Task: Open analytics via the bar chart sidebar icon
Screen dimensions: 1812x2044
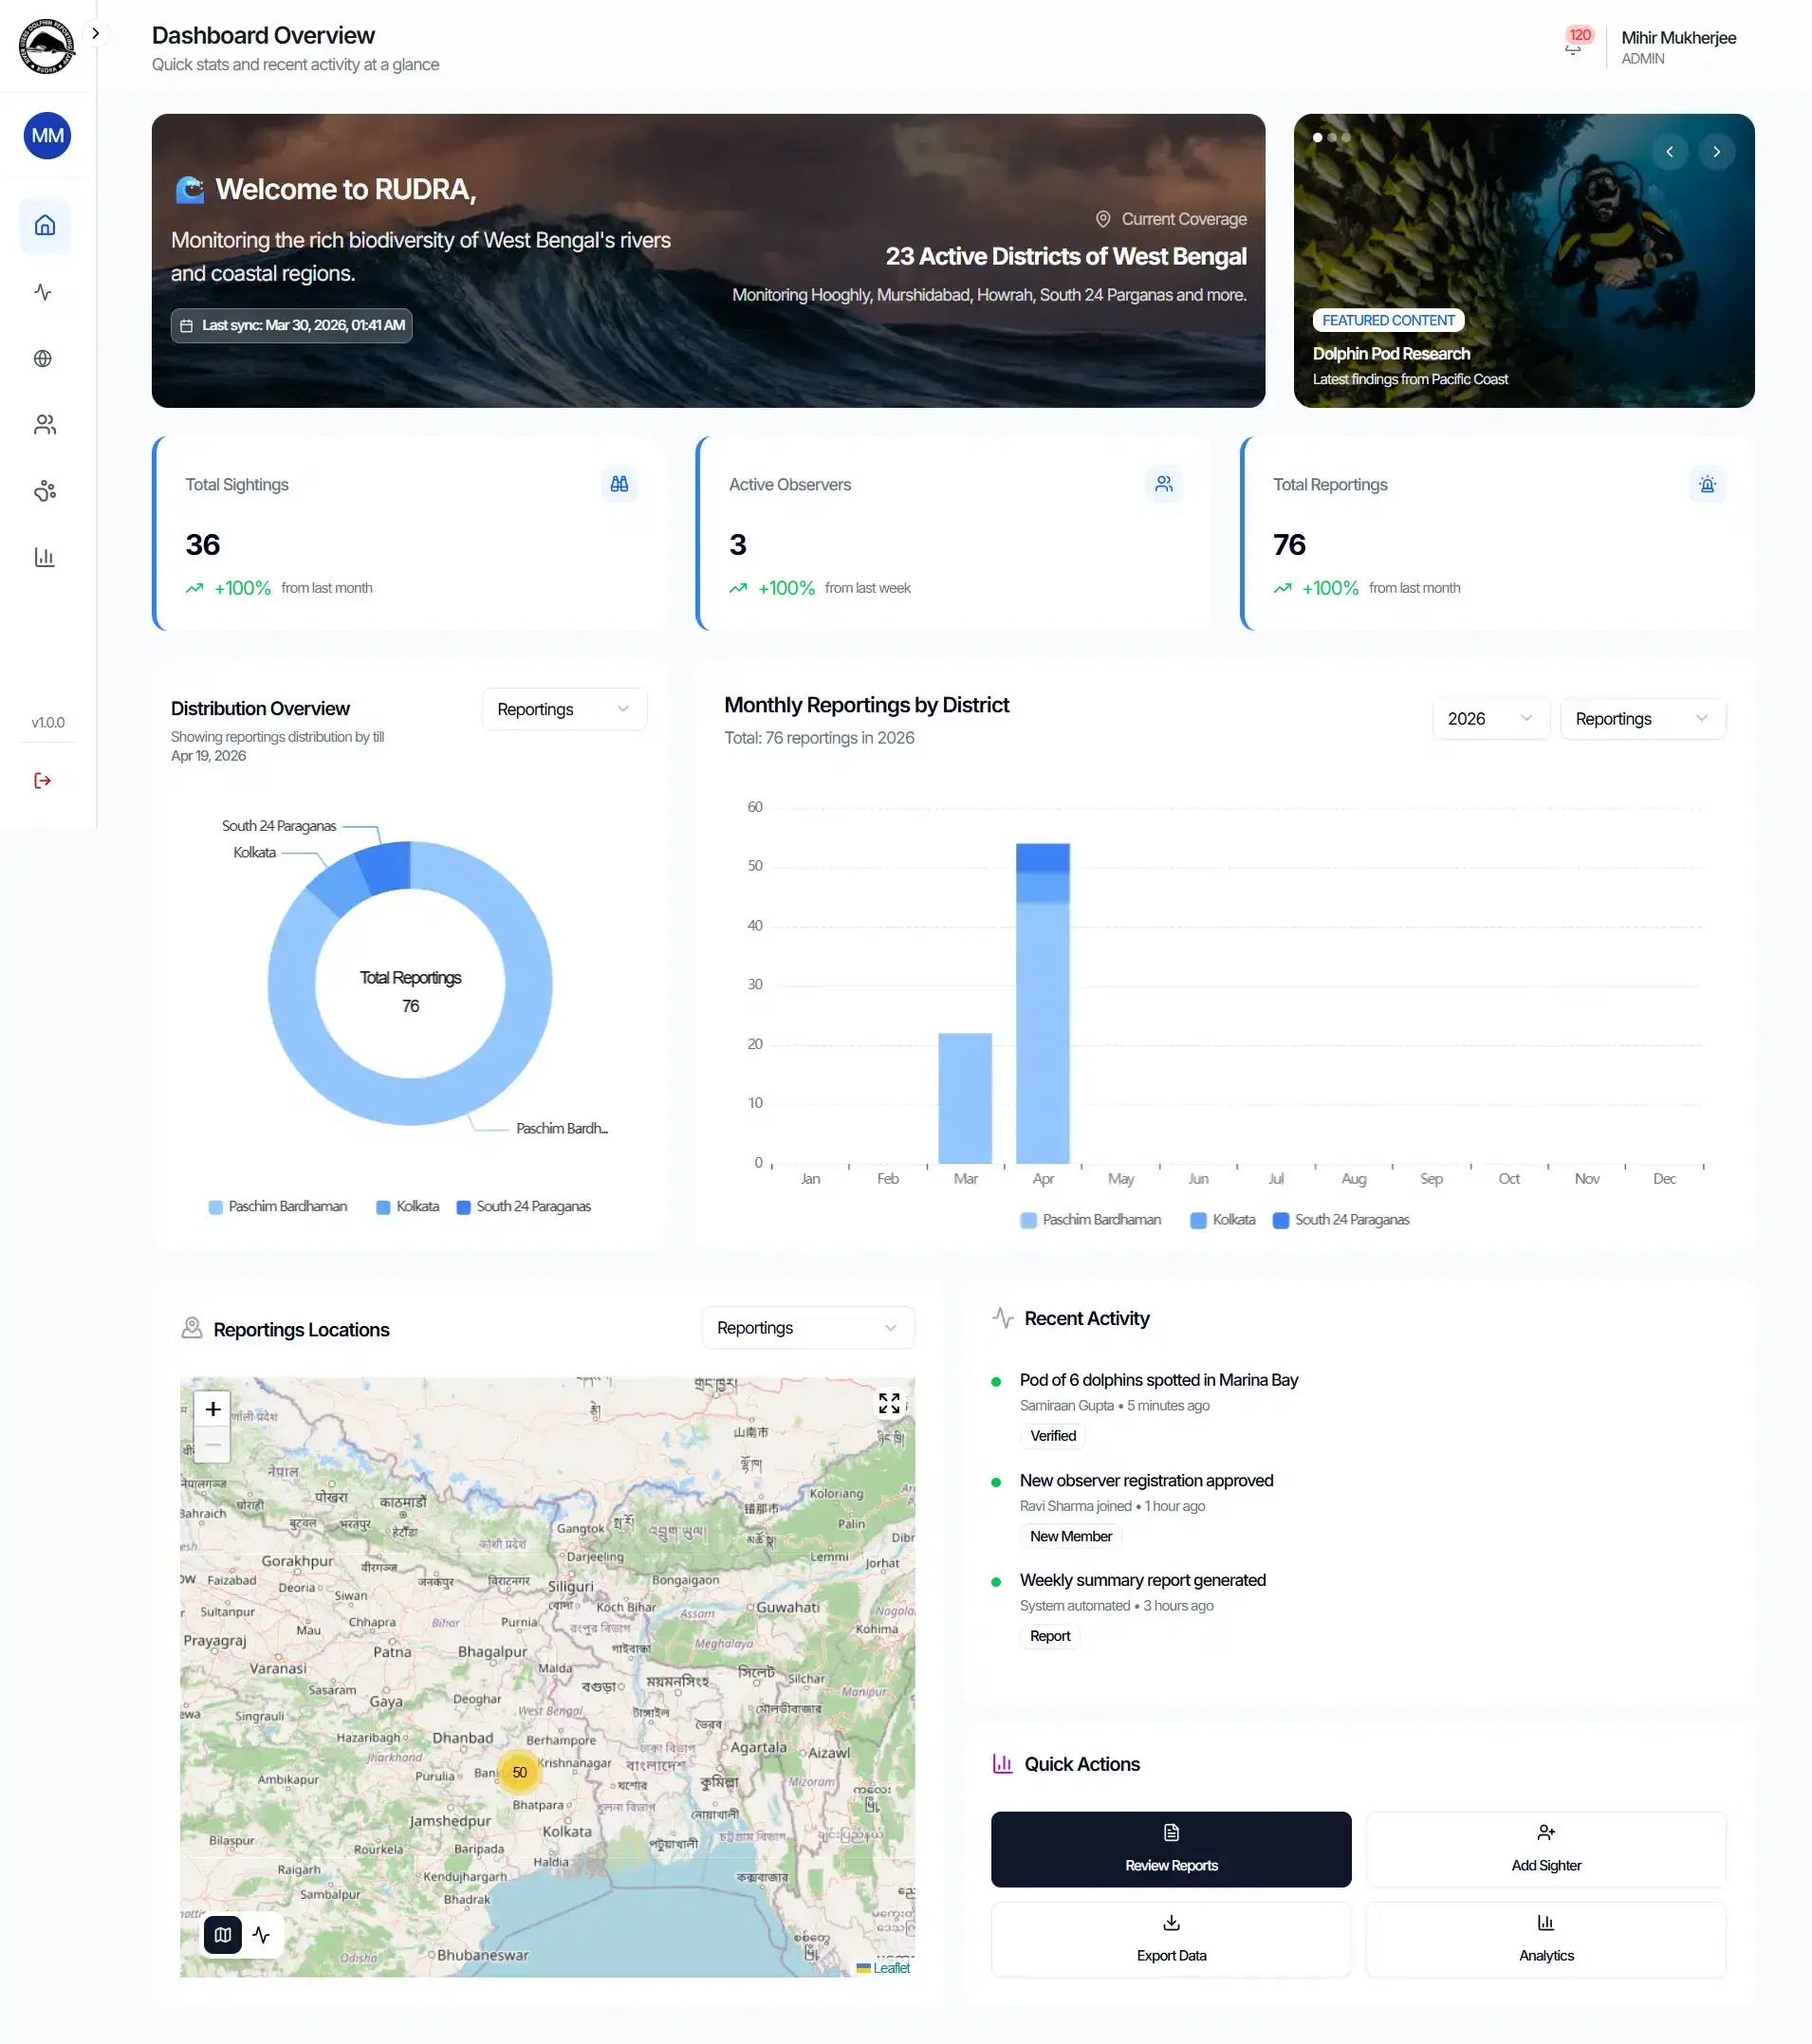Action: coord(45,557)
